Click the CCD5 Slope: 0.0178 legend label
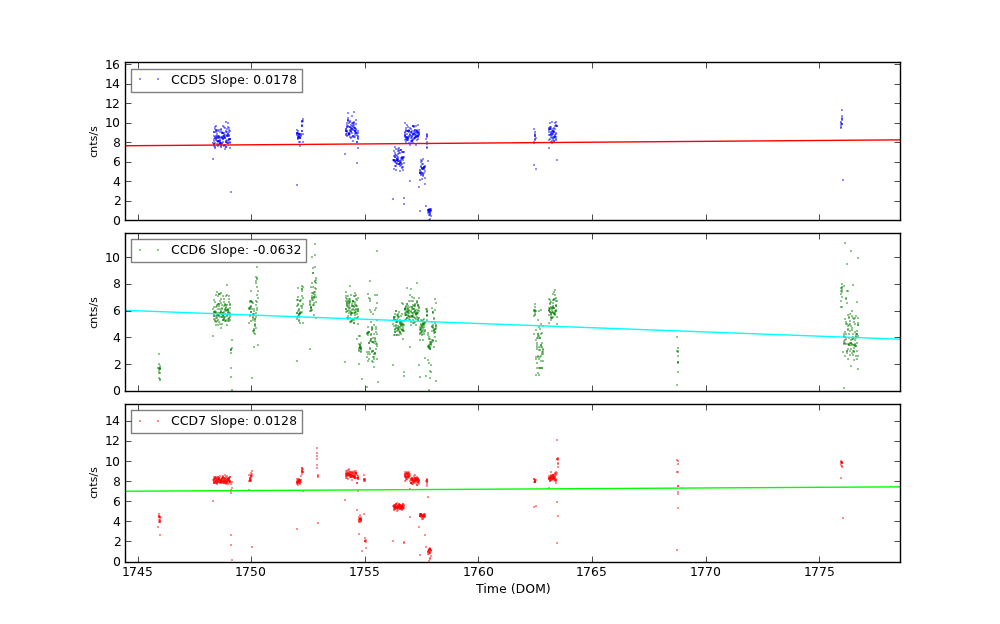The height and width of the screenshot is (624, 1000). click(x=233, y=80)
